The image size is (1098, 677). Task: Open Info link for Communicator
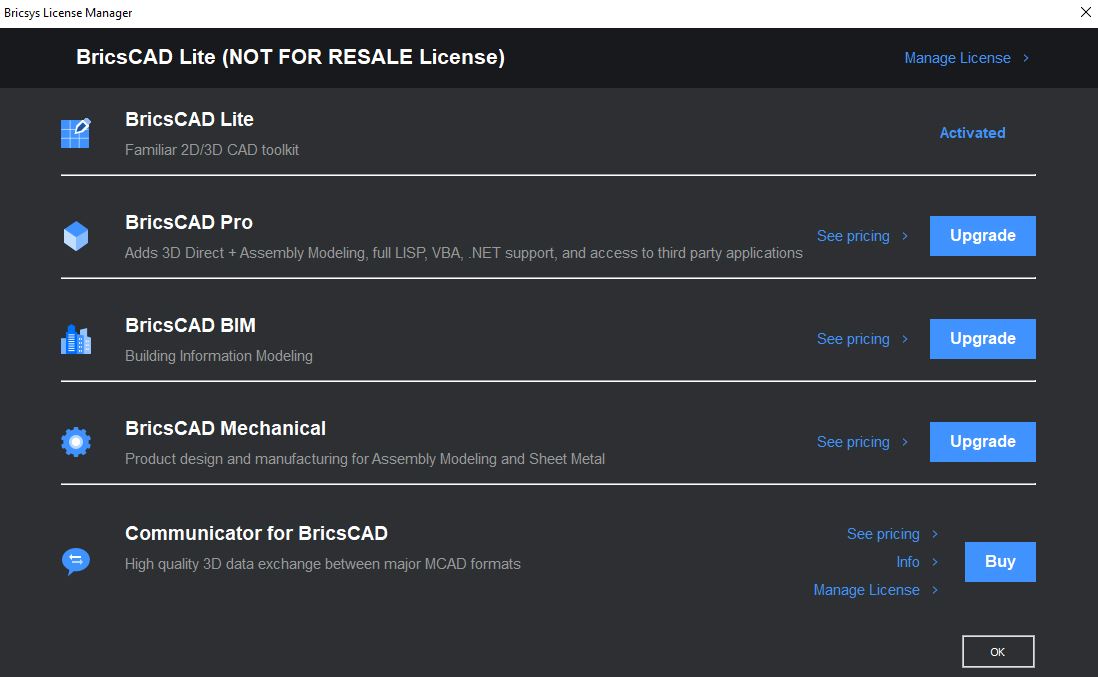coord(908,561)
